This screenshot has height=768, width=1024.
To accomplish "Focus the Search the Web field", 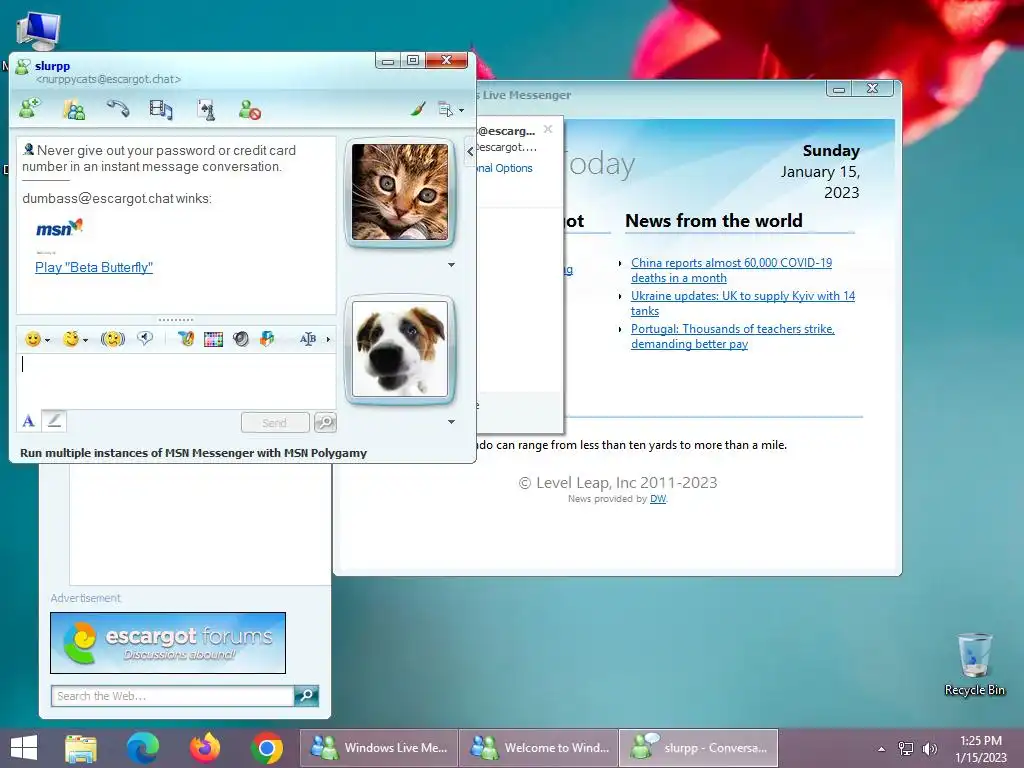I will pyautogui.click(x=172, y=696).
